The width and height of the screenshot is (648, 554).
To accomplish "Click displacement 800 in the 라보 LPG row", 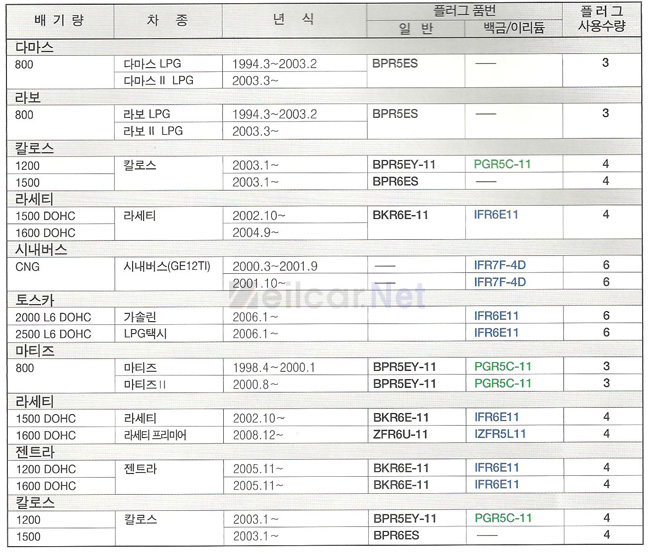I will pyautogui.click(x=24, y=115).
